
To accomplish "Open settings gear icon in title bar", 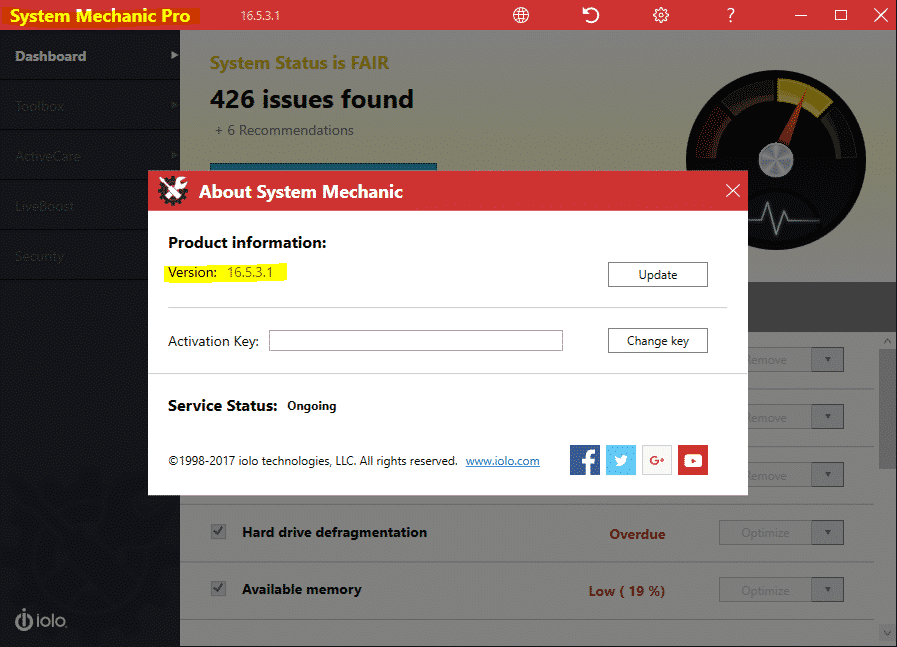I will [661, 15].
